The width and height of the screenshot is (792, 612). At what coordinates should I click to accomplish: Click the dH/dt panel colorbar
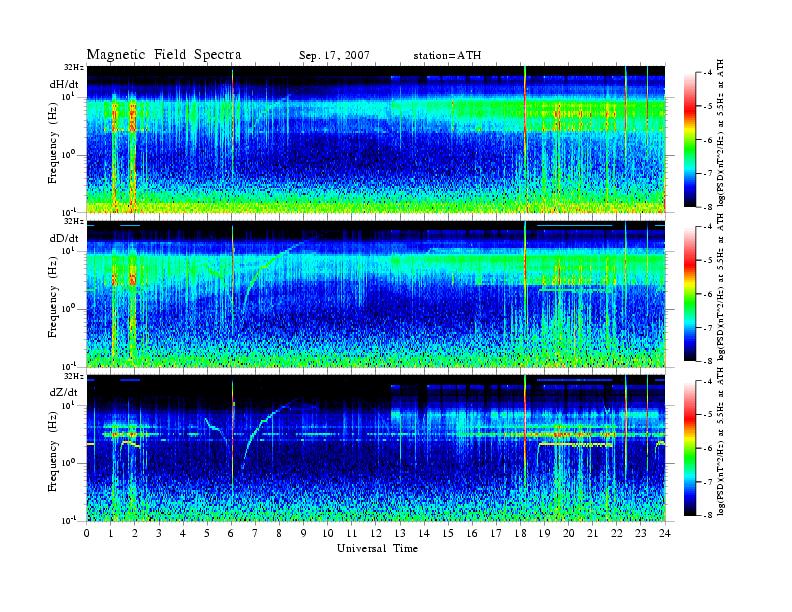click(x=690, y=139)
